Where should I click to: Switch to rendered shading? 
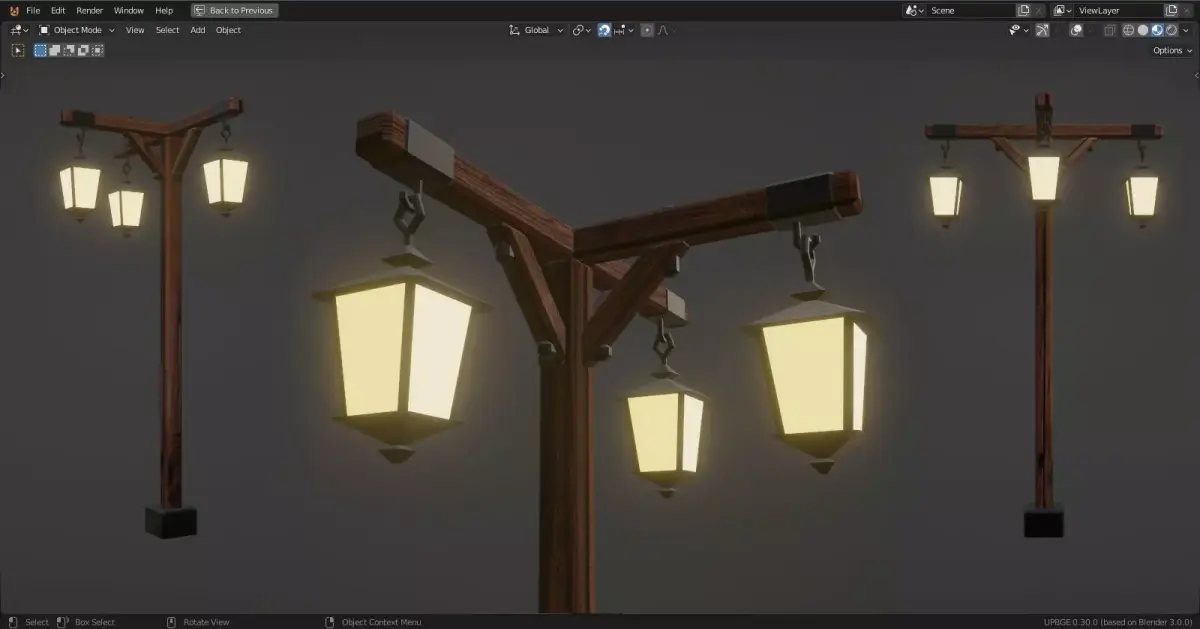point(1171,30)
